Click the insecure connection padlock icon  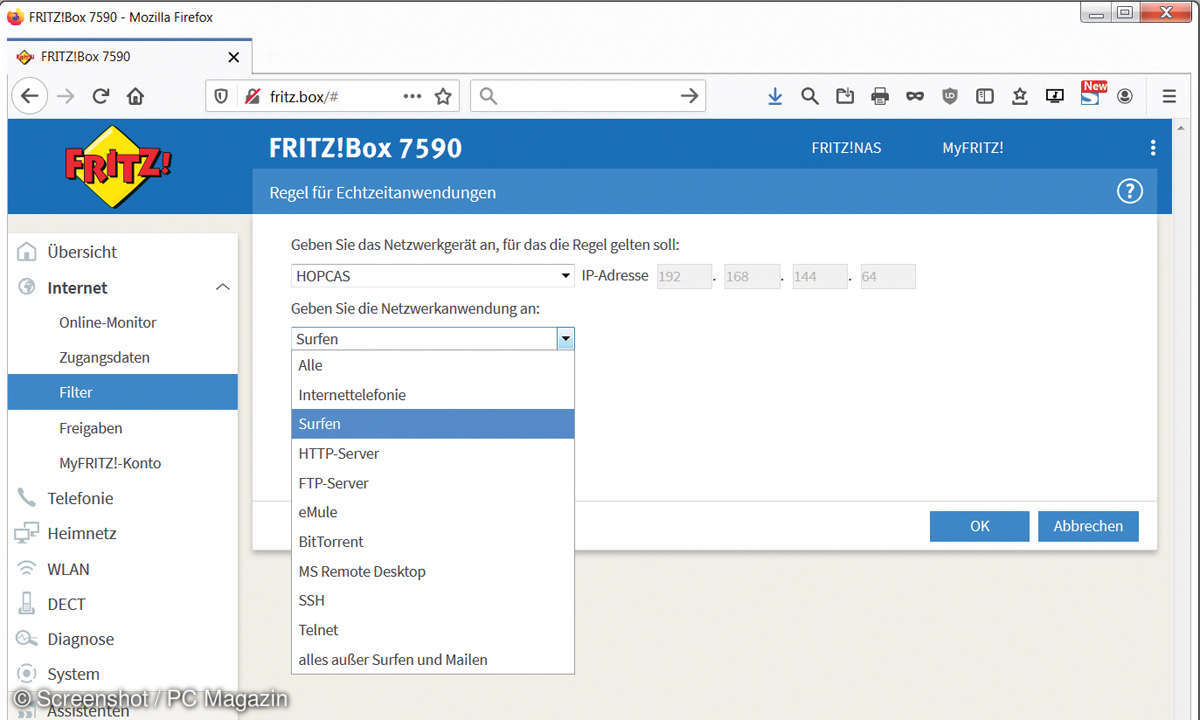coord(251,96)
